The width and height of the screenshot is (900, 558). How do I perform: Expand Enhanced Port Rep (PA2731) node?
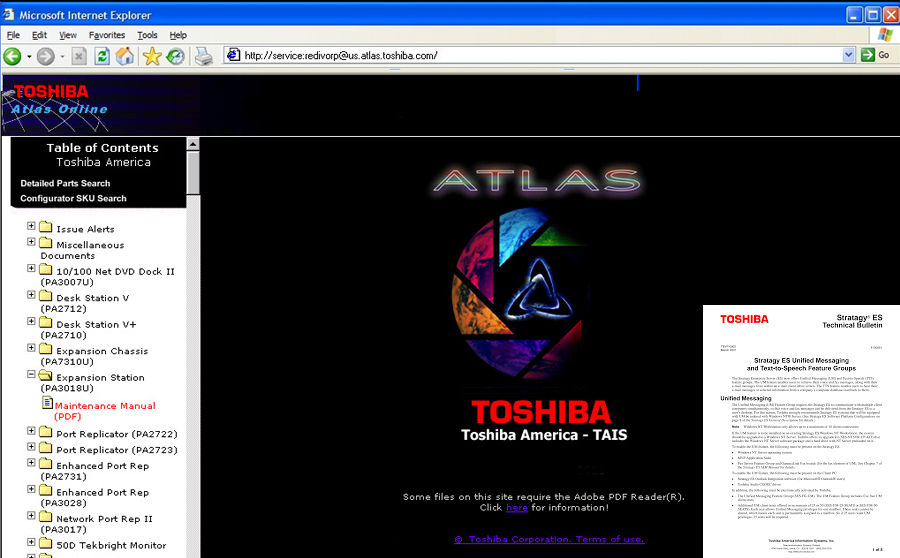(x=31, y=463)
